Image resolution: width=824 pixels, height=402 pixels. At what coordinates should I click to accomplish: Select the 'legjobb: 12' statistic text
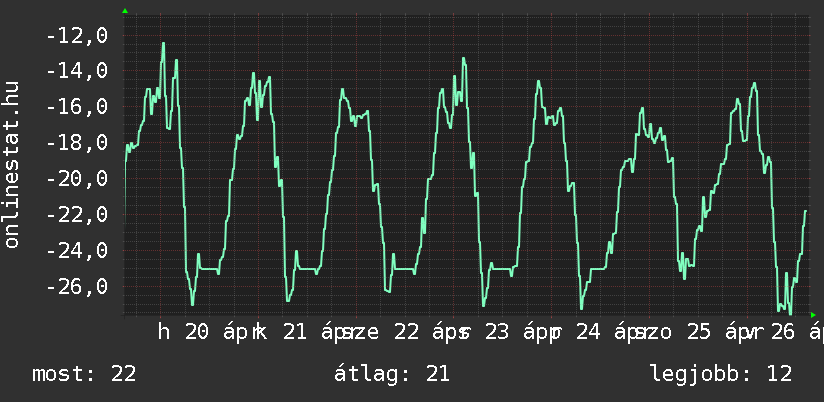click(x=720, y=374)
